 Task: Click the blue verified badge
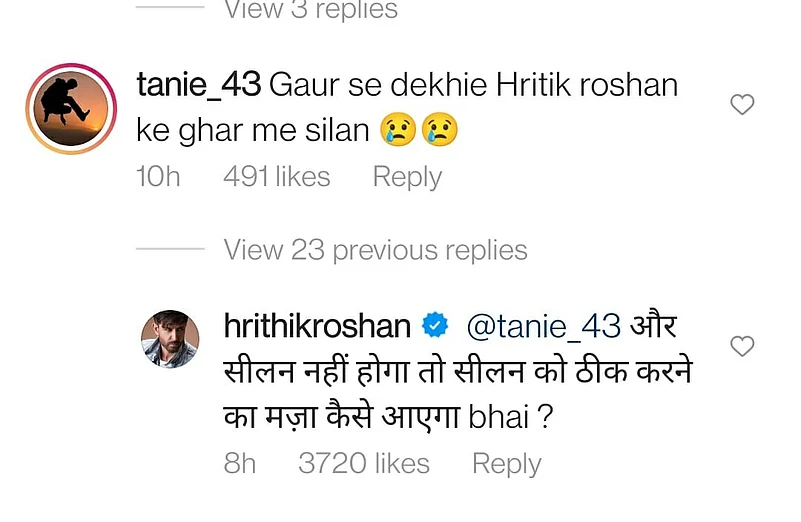click(x=434, y=326)
